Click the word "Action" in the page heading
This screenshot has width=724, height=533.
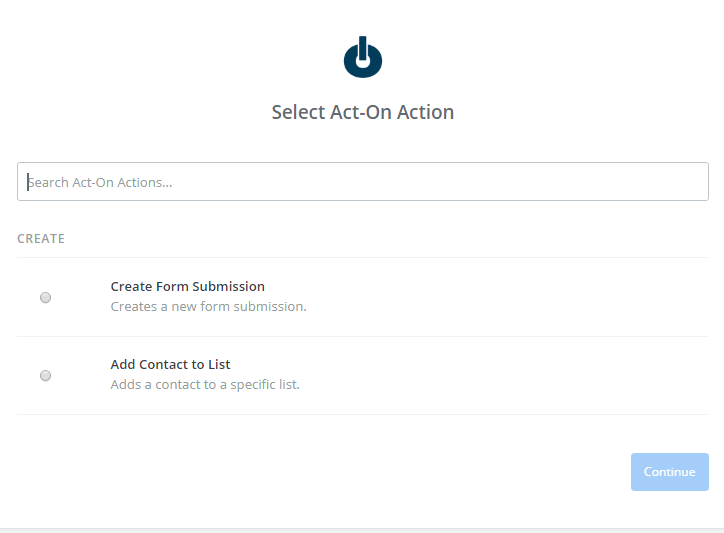(x=424, y=112)
